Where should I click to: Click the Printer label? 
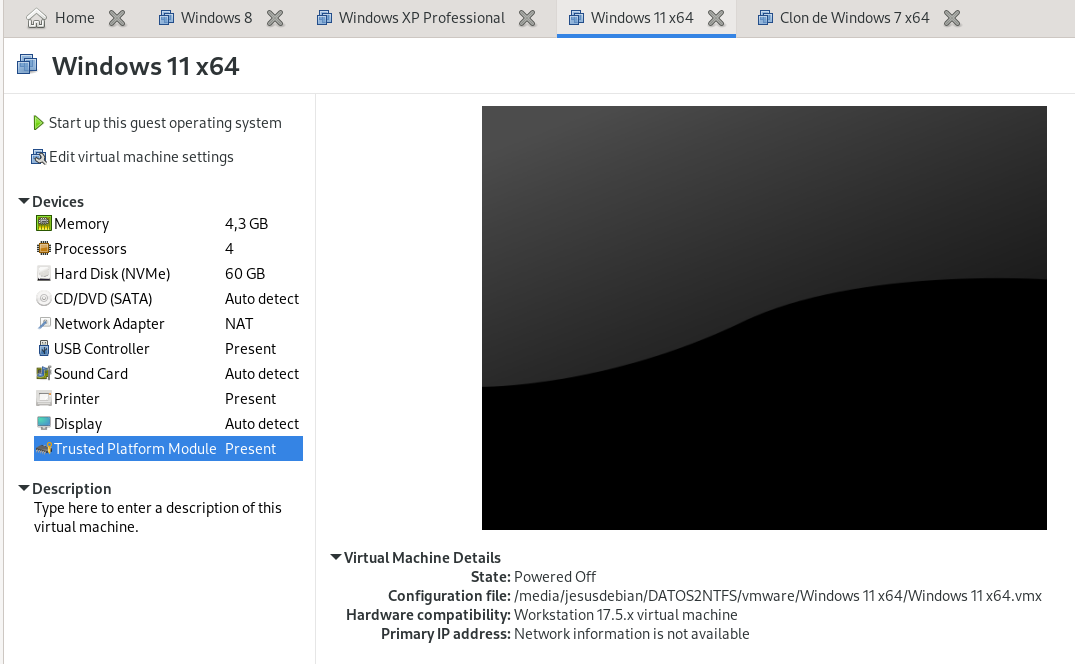[77, 398]
